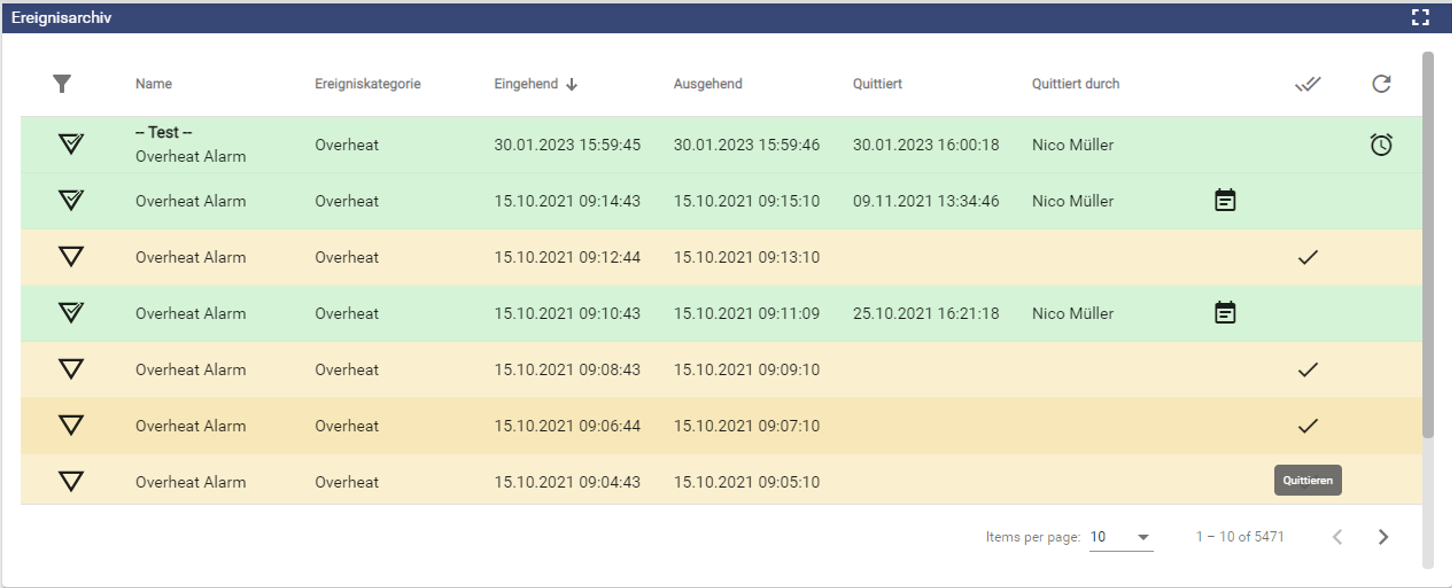Click the Ausgehend column header
This screenshot has width=1452, height=588.
point(708,84)
